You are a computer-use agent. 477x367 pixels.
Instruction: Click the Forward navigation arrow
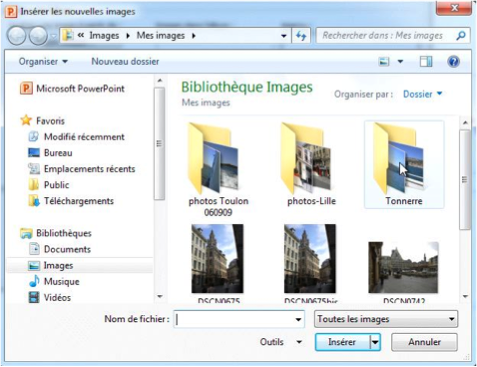[x=38, y=36]
